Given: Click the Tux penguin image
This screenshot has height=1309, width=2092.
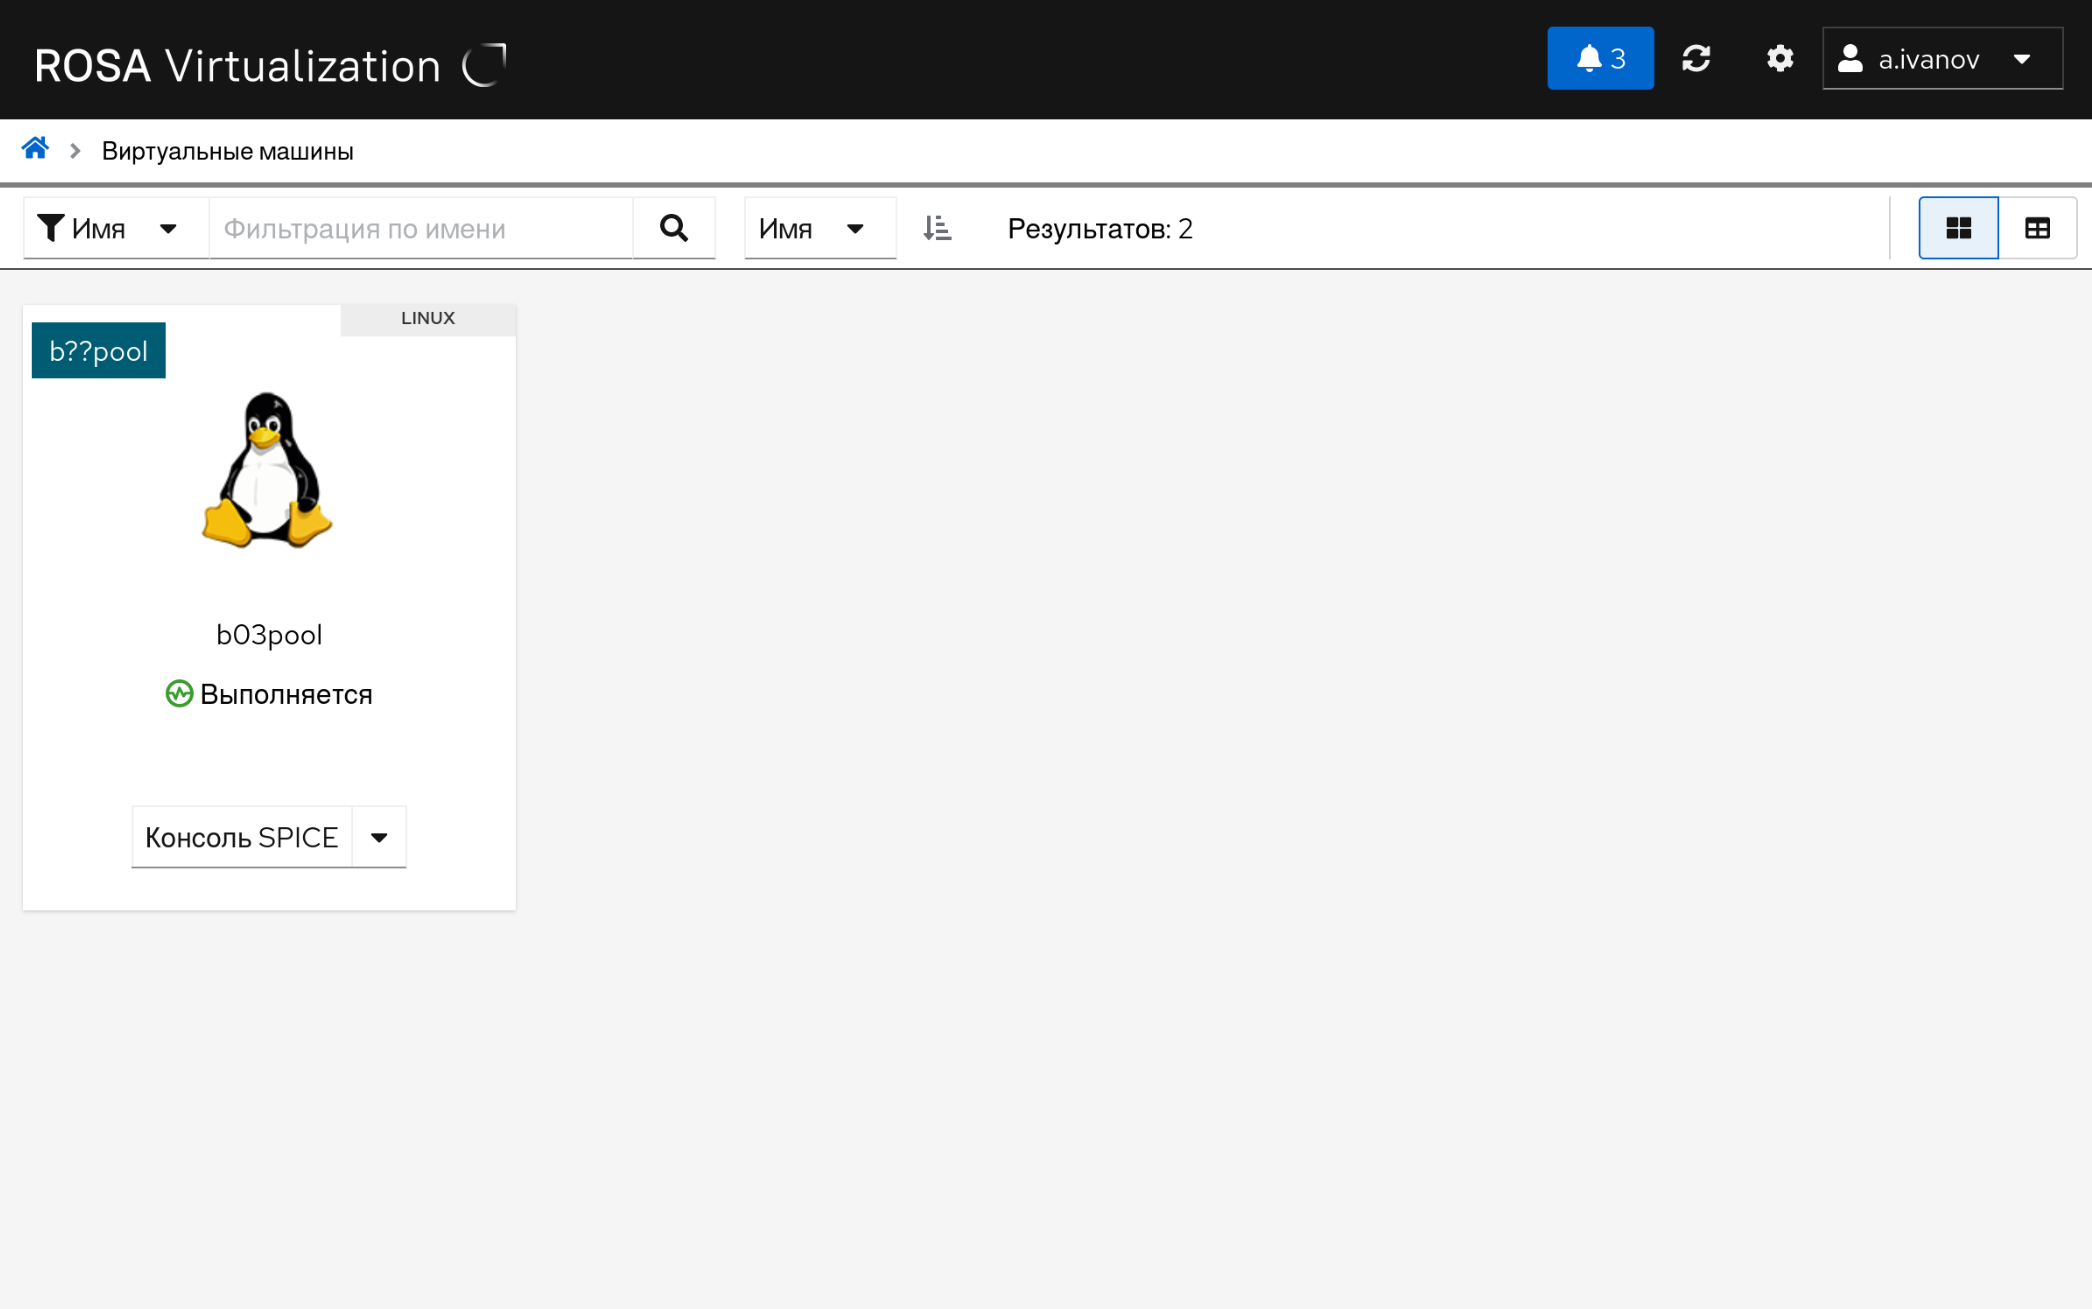Looking at the screenshot, I should point(267,470).
